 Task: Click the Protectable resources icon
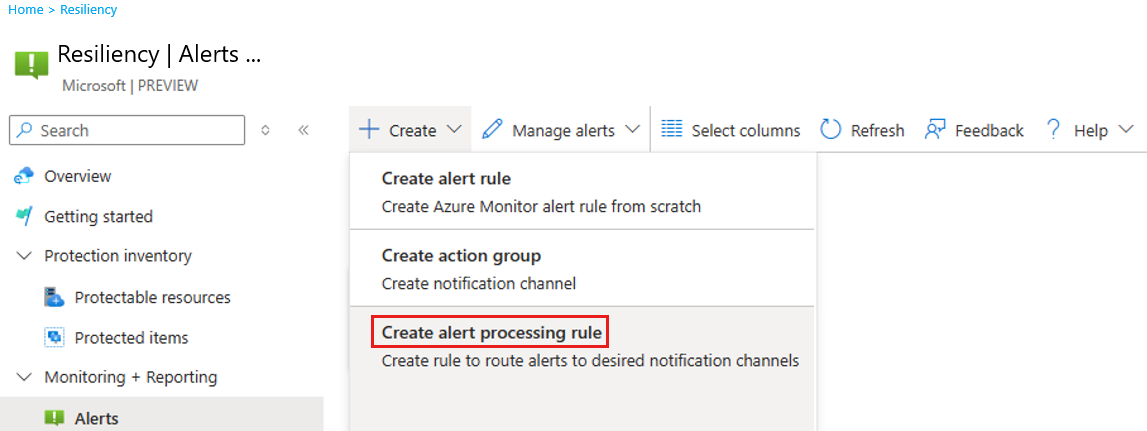coord(54,297)
